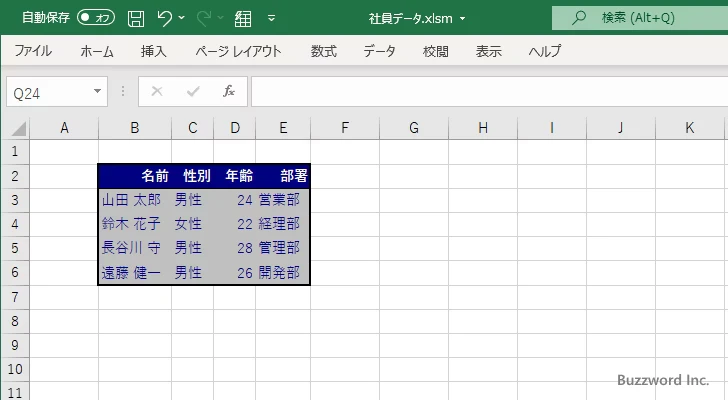This screenshot has height=400, width=728.
Task: Select column I header
Action: (x=552, y=128)
